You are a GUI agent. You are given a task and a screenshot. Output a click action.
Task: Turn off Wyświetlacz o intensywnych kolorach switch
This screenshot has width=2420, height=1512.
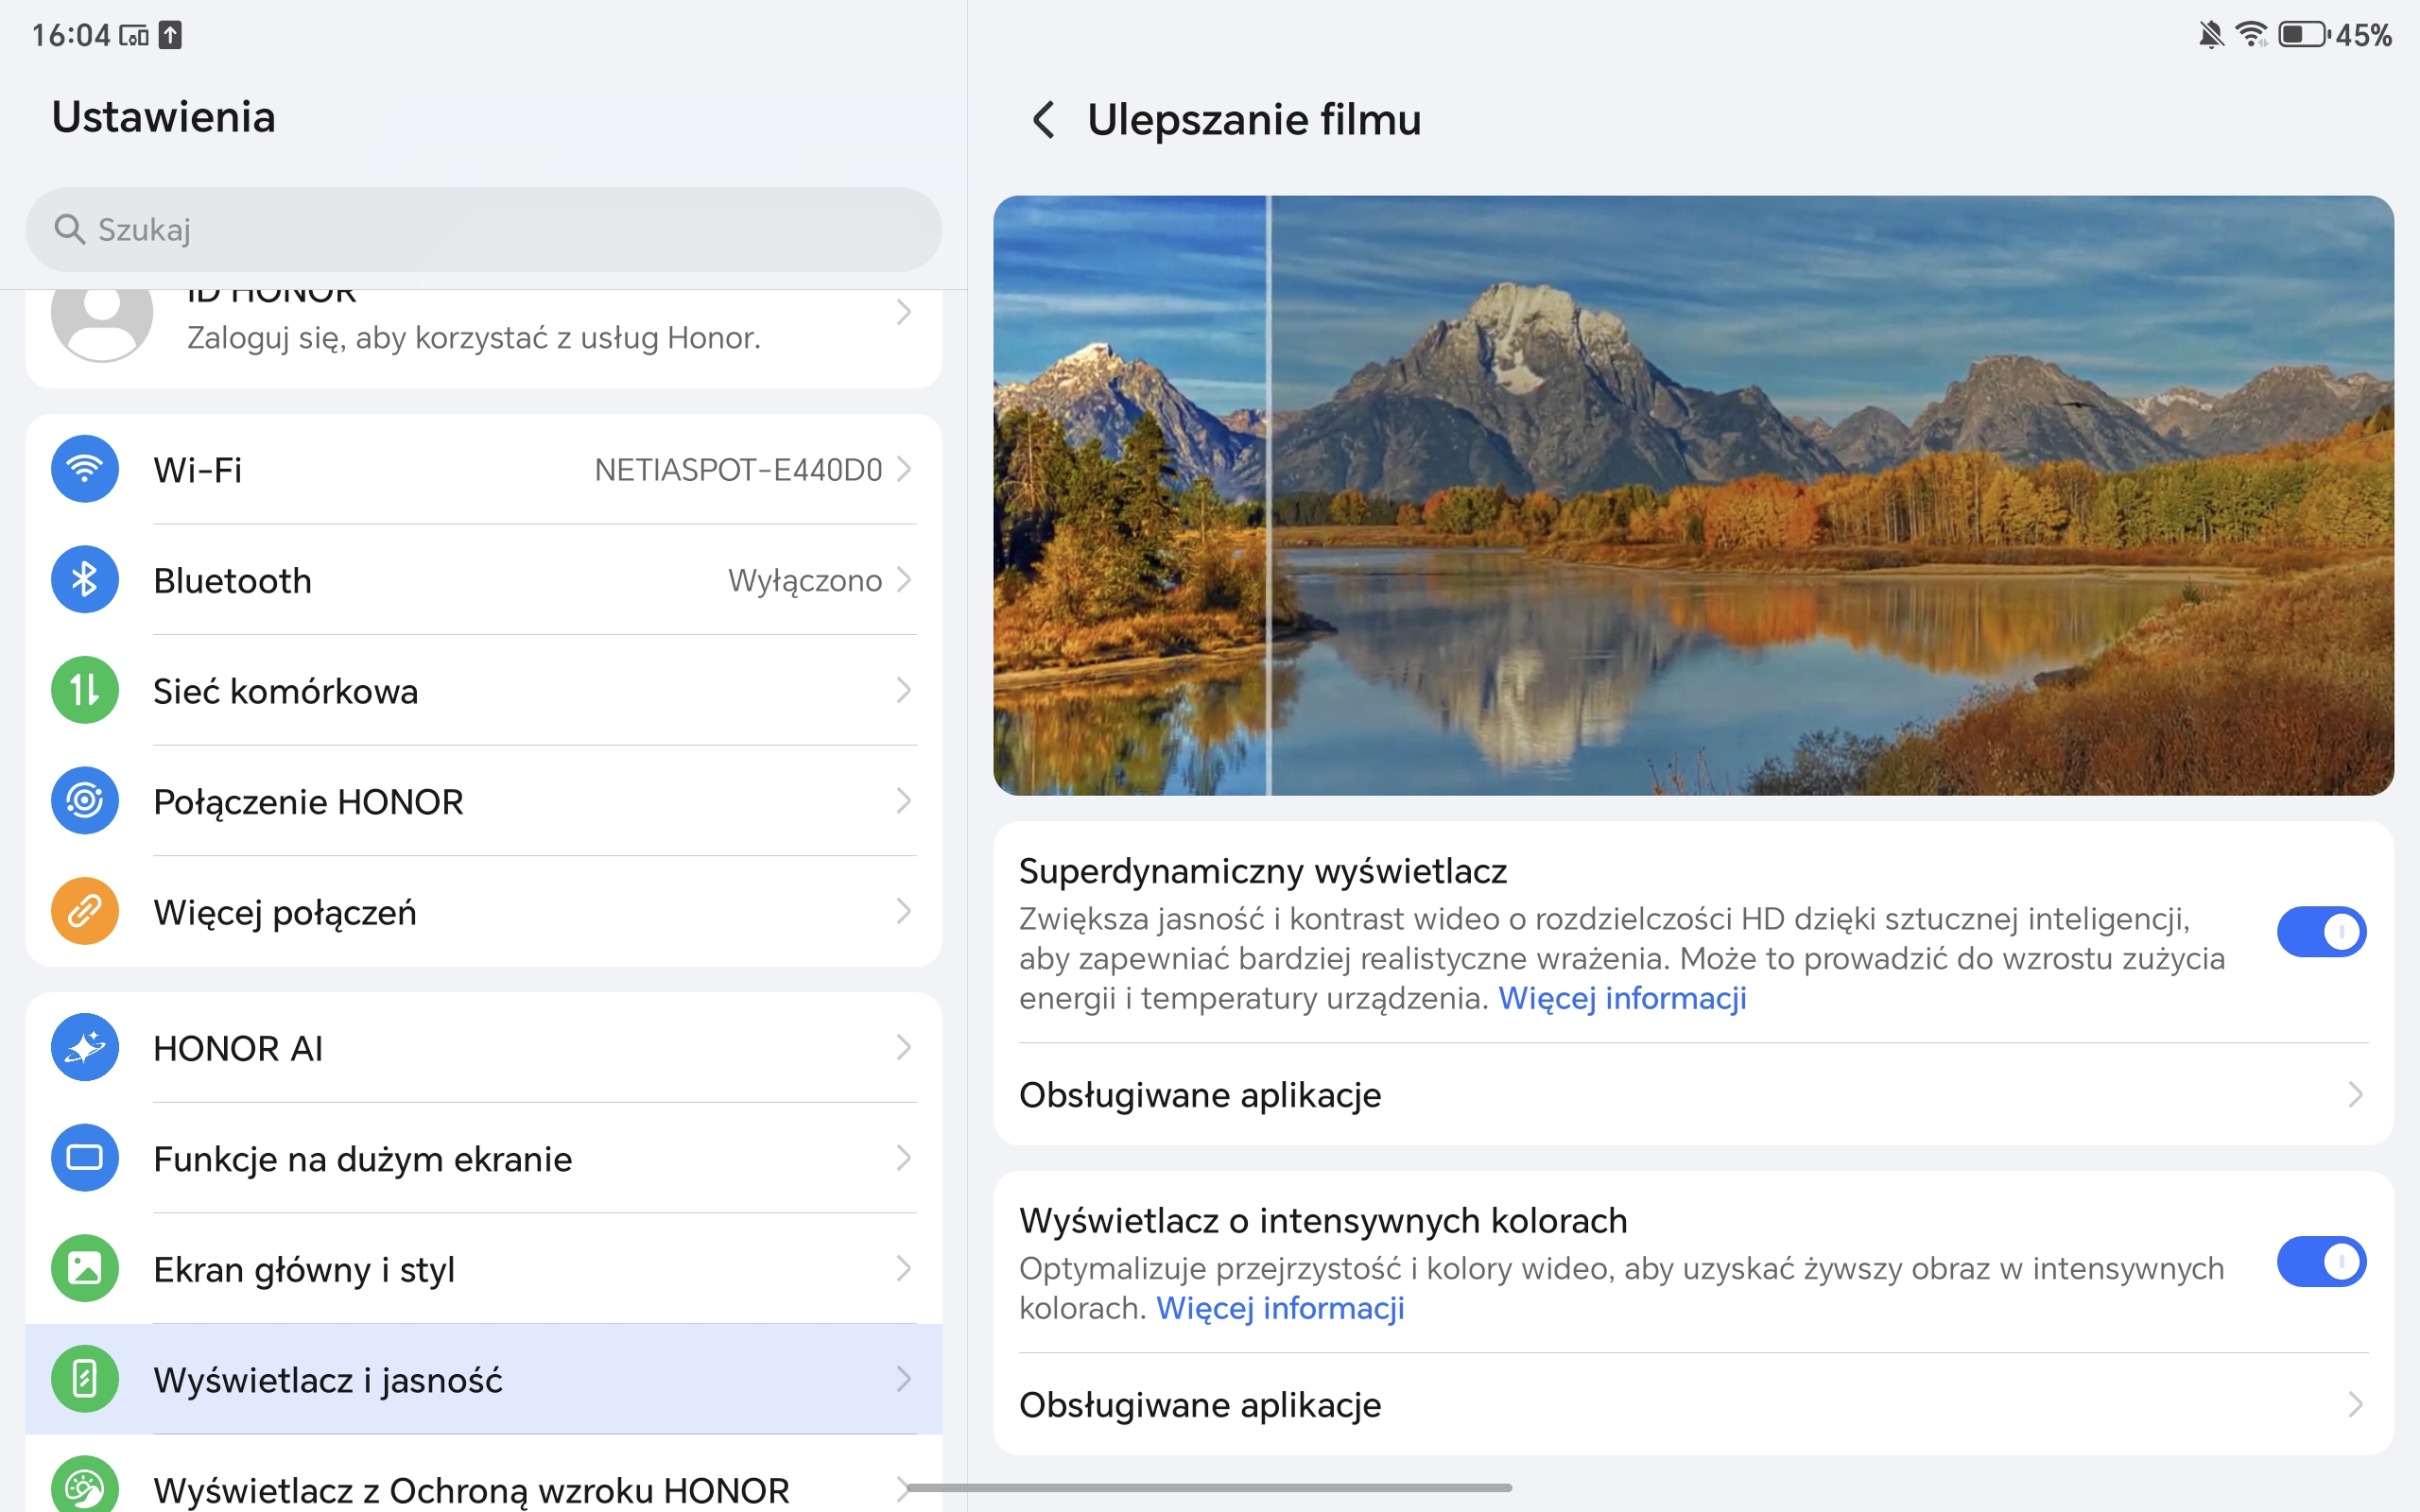tap(2321, 1261)
